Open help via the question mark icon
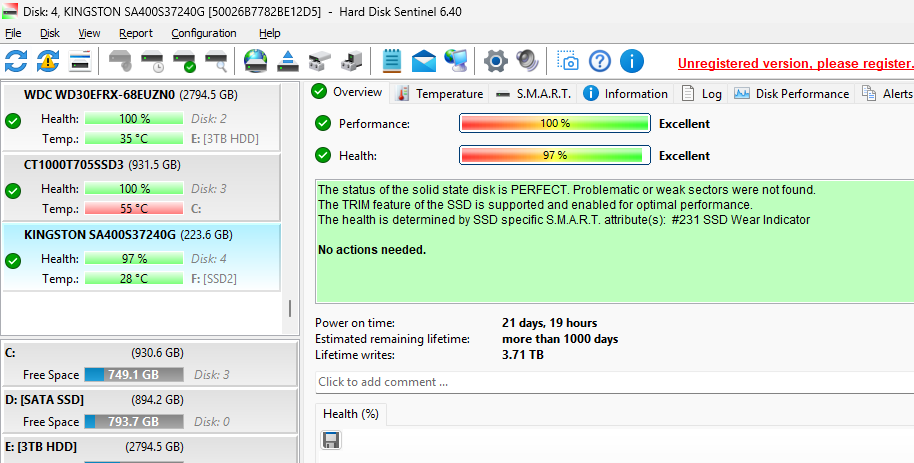Image resolution: width=914 pixels, height=463 pixels. [x=600, y=61]
